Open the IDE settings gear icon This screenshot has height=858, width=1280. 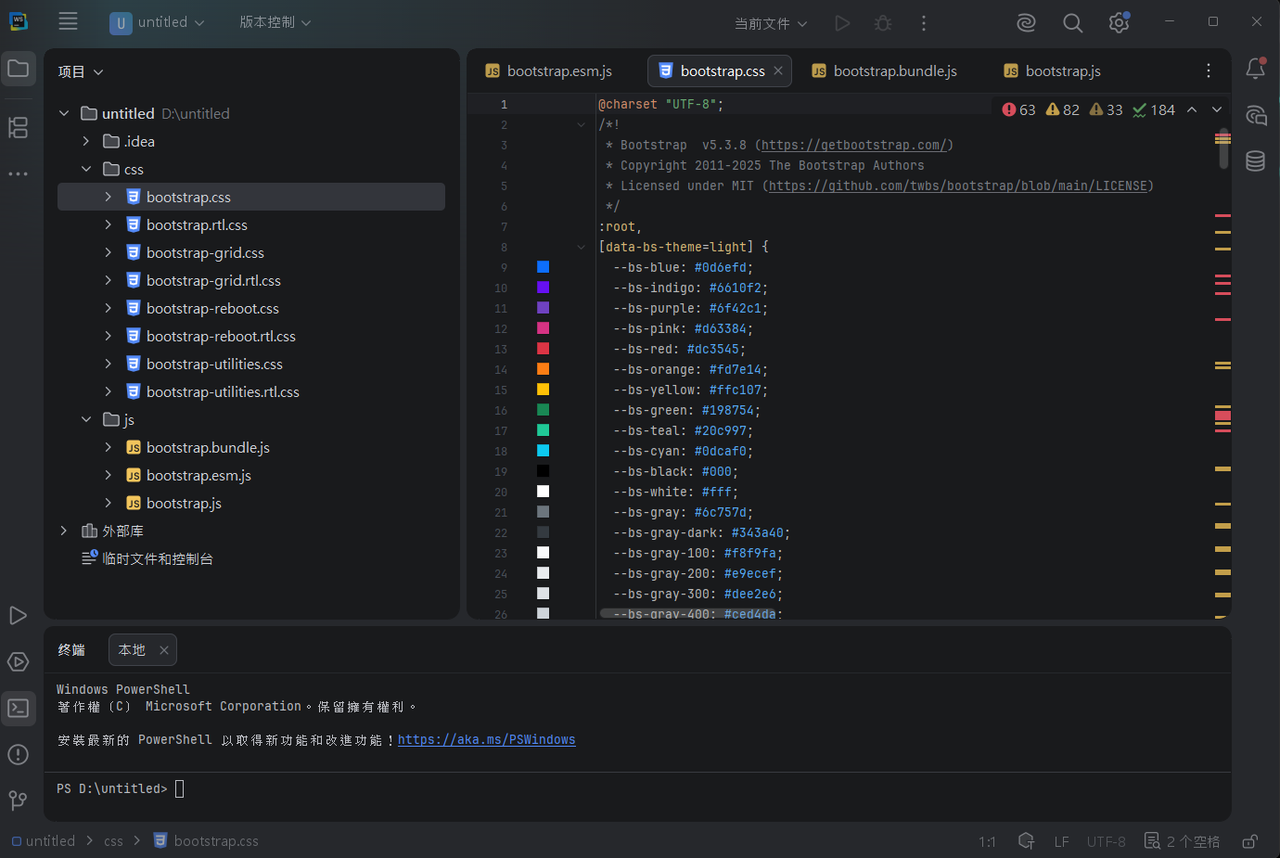(1119, 23)
